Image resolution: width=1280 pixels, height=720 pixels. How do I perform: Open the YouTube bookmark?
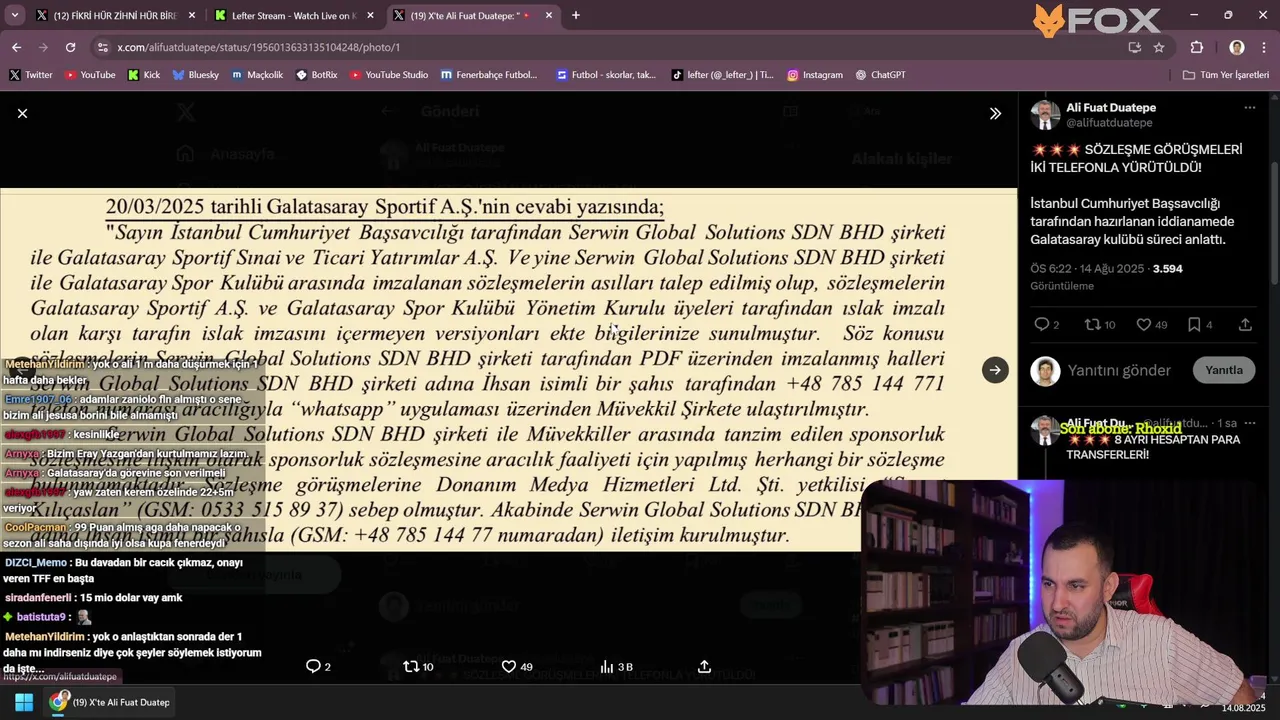(90, 75)
